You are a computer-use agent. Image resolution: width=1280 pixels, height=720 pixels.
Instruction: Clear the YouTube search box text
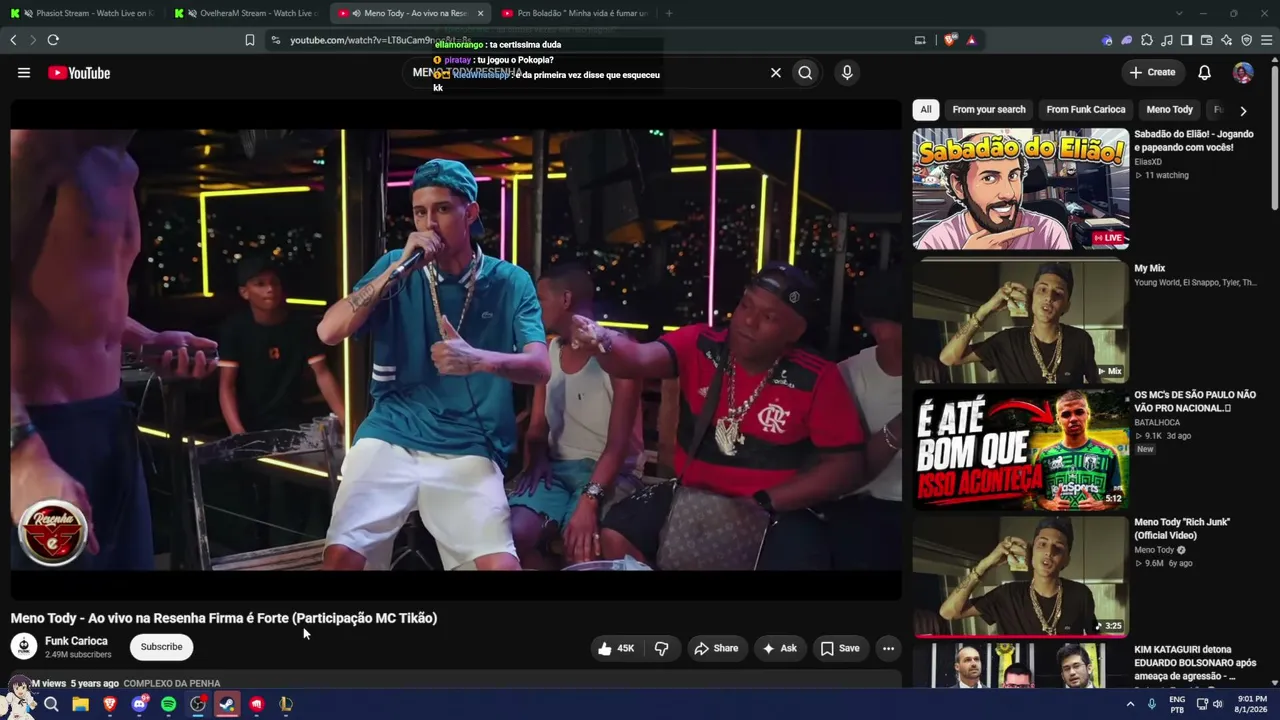pyautogui.click(x=775, y=73)
